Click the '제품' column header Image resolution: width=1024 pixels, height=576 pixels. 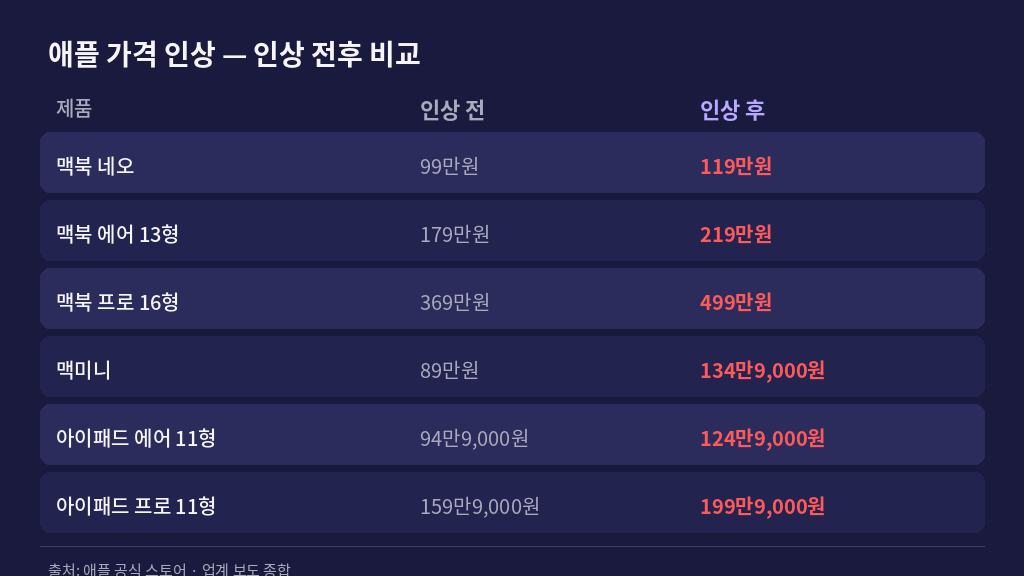coord(74,108)
